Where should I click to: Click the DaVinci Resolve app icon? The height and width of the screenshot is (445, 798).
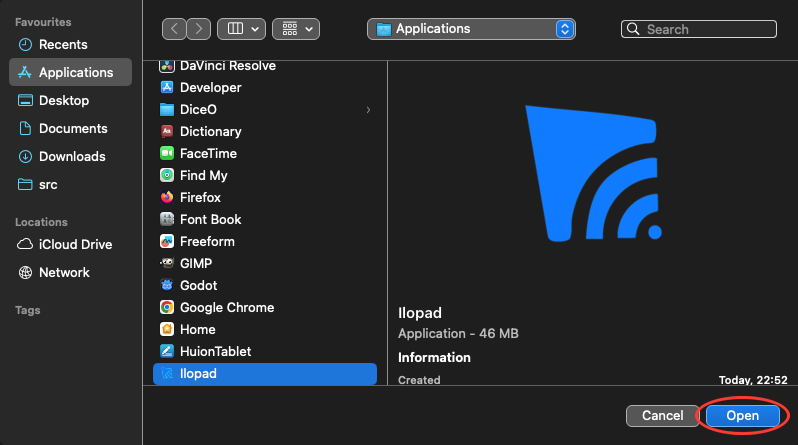pyautogui.click(x=167, y=66)
